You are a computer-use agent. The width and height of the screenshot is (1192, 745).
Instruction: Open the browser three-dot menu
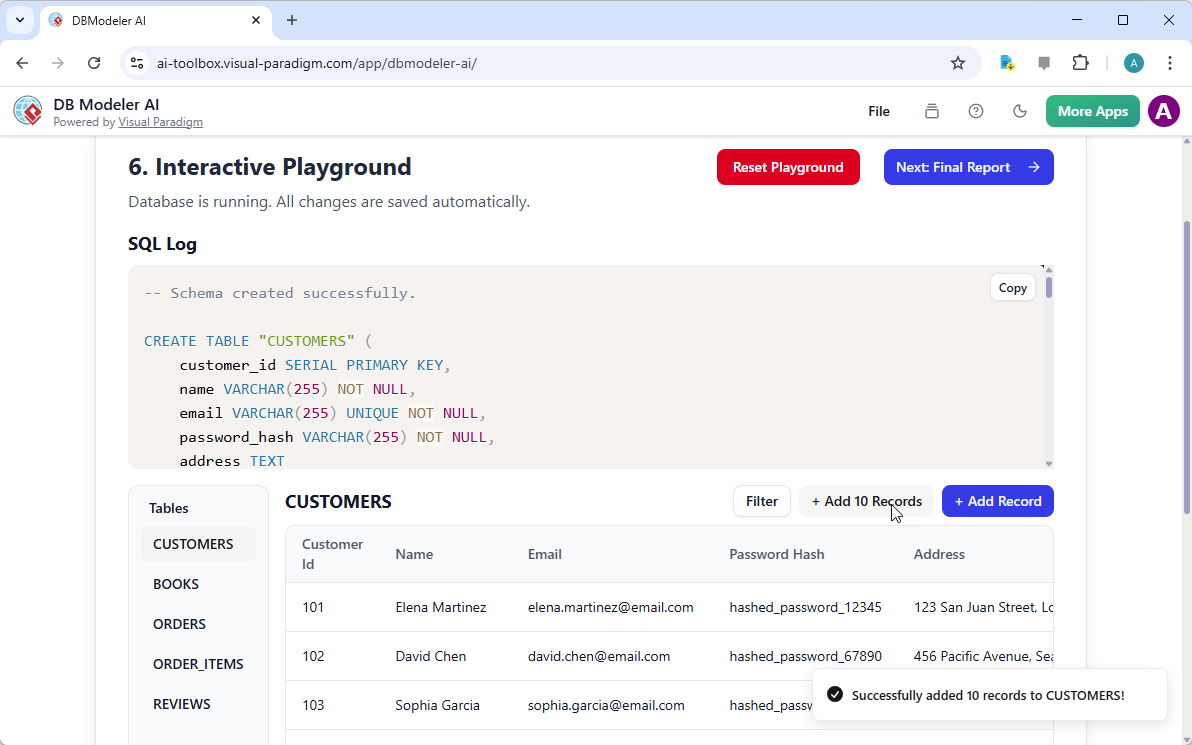tap(1170, 62)
